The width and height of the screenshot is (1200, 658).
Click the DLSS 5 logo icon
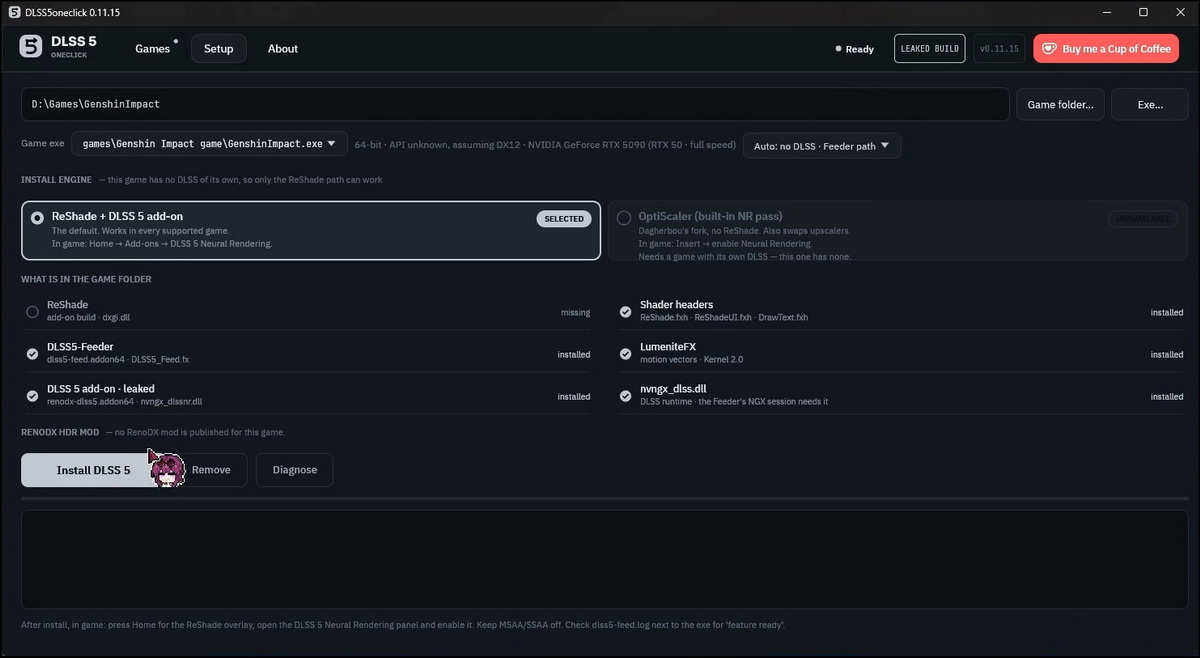click(31, 47)
